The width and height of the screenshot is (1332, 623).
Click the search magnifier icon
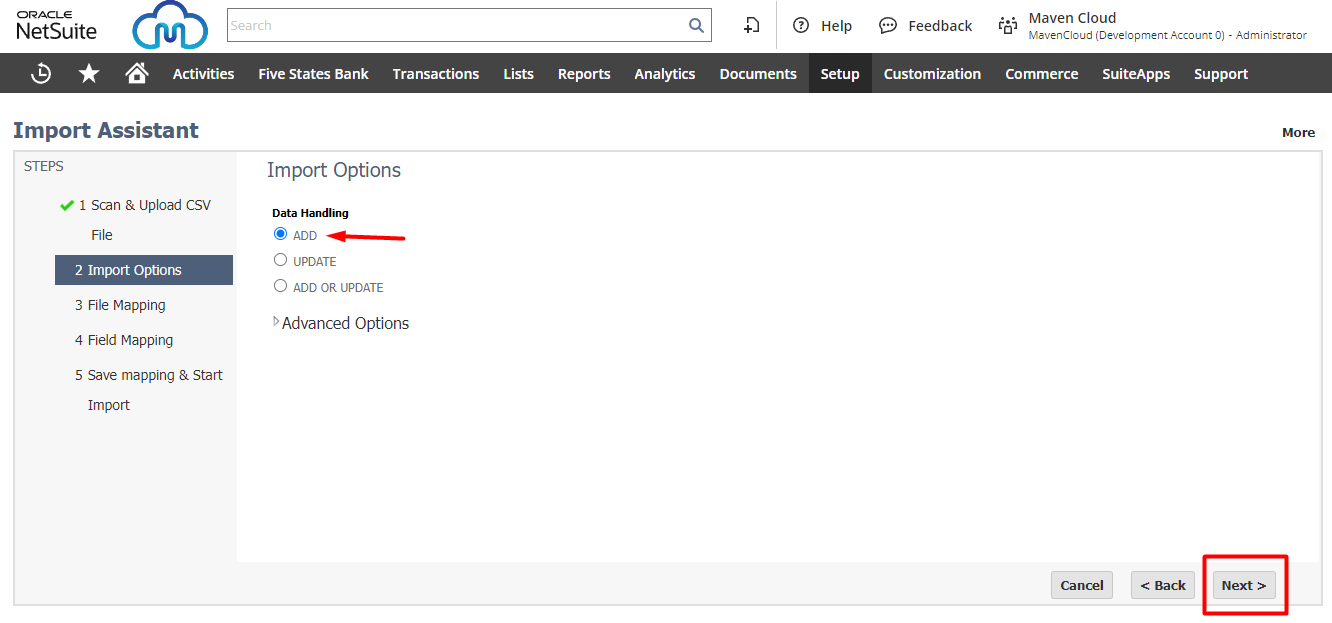[x=696, y=26]
